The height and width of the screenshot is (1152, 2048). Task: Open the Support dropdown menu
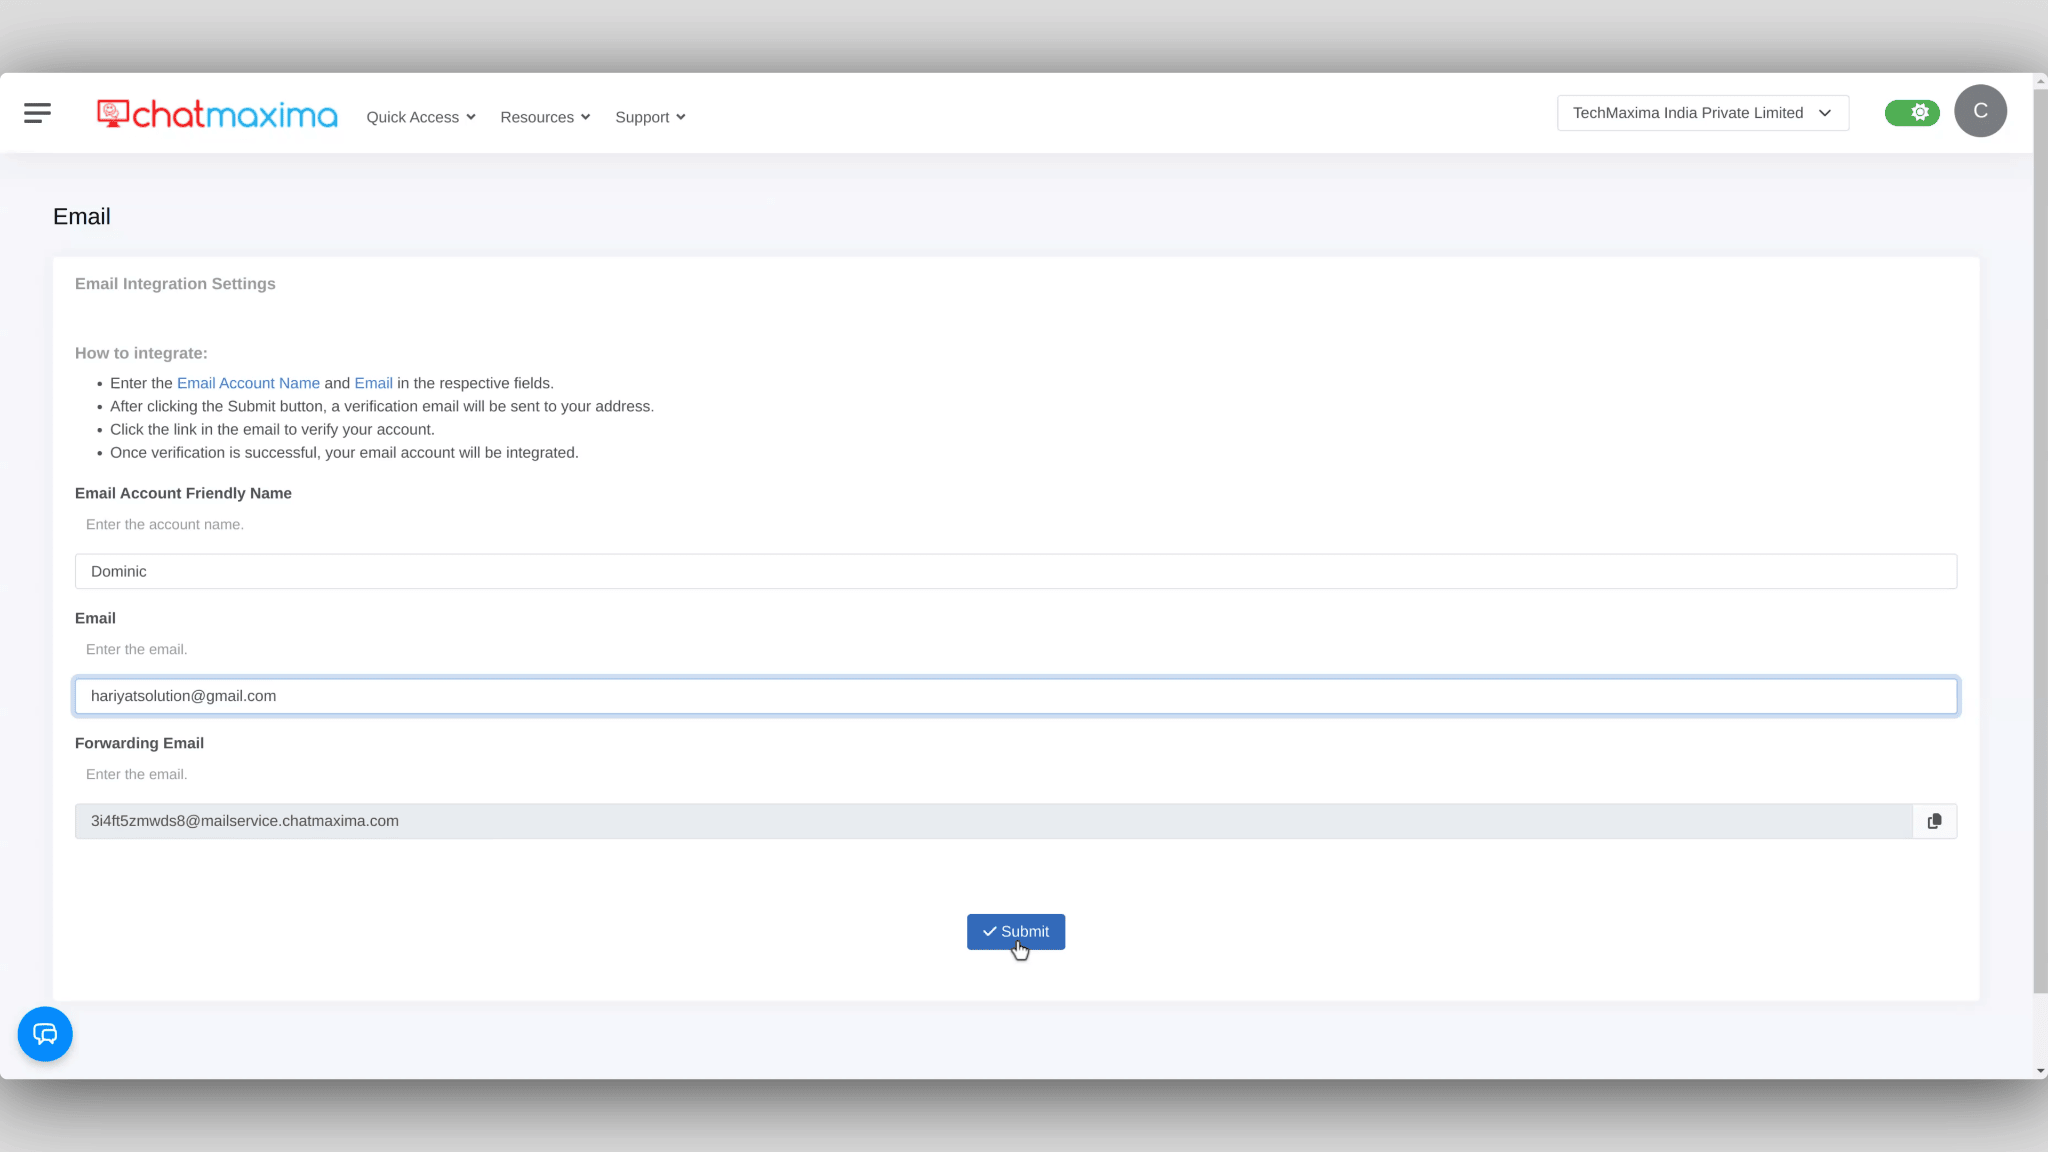coord(650,117)
